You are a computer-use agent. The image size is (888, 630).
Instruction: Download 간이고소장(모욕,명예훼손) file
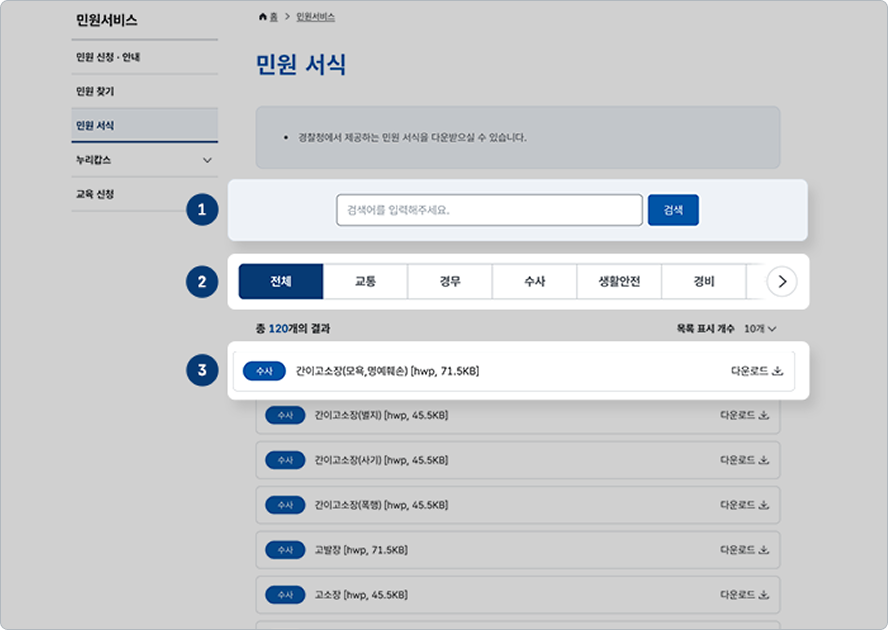(x=756, y=371)
